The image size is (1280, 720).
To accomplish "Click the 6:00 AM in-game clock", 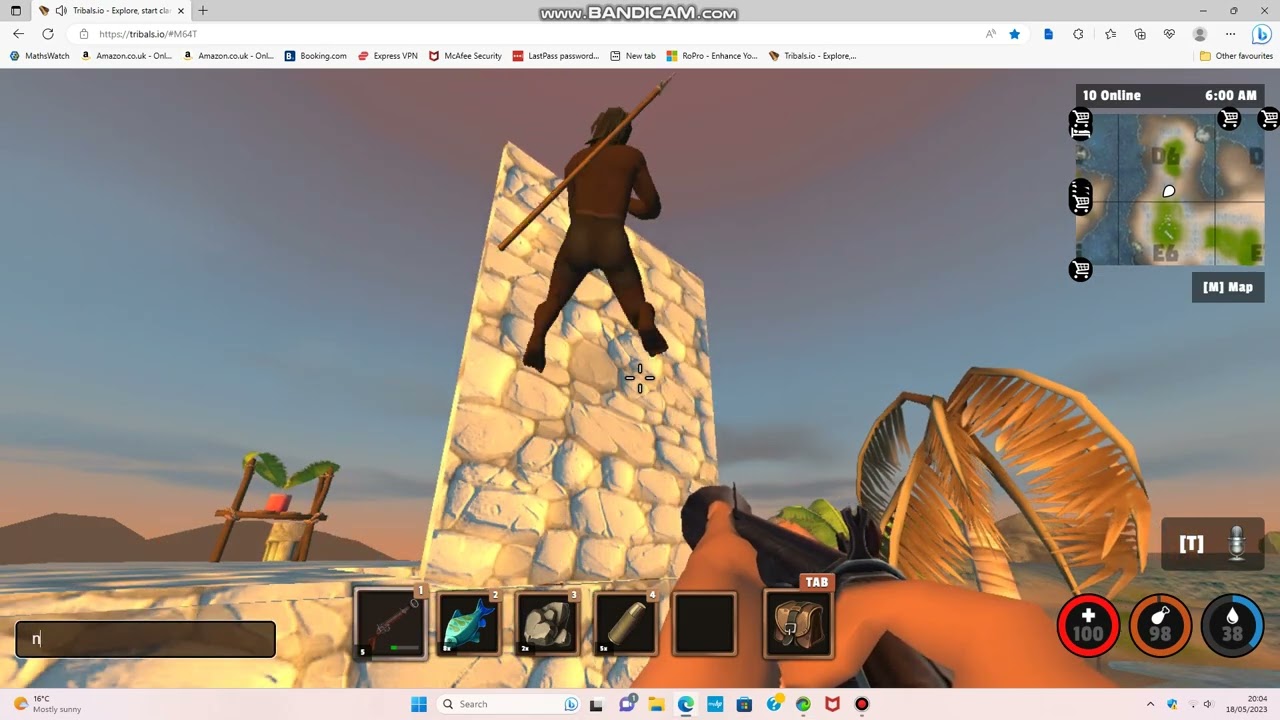I will coord(1230,95).
